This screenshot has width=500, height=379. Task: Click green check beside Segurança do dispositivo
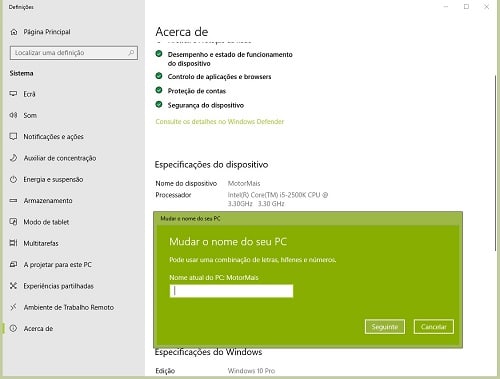pos(159,104)
